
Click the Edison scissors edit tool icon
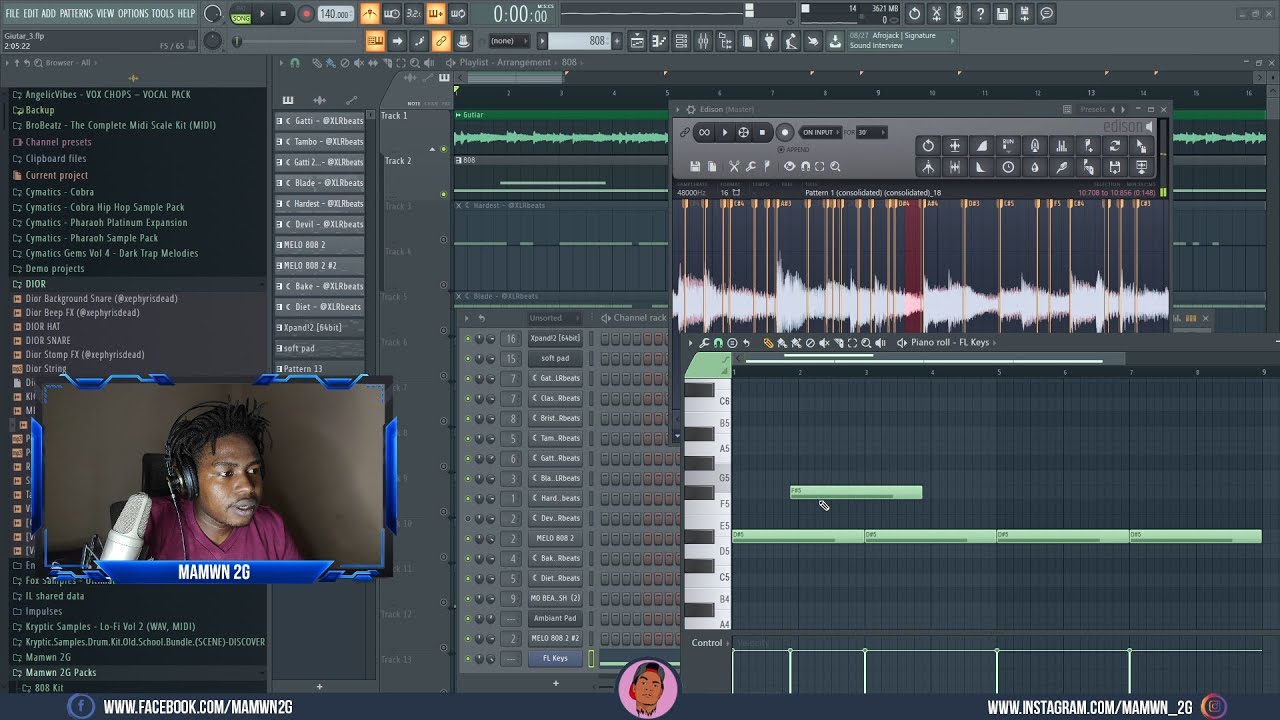(x=734, y=166)
